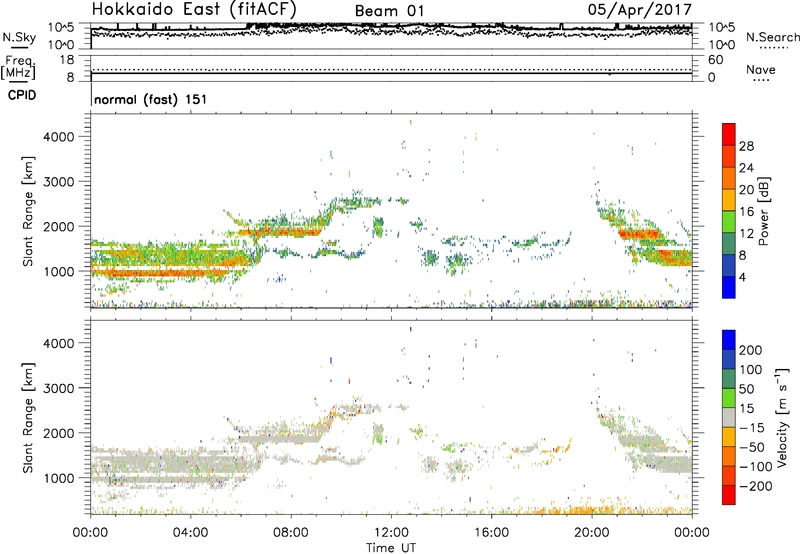Click the 'normal (fast) 151' text
This screenshot has height=554, width=800.
(151, 99)
